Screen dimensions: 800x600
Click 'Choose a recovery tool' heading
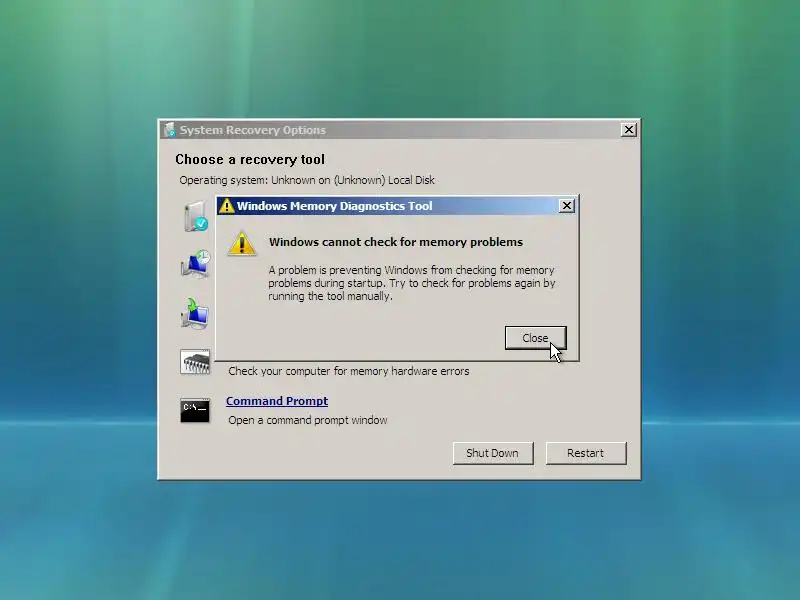[250, 159]
